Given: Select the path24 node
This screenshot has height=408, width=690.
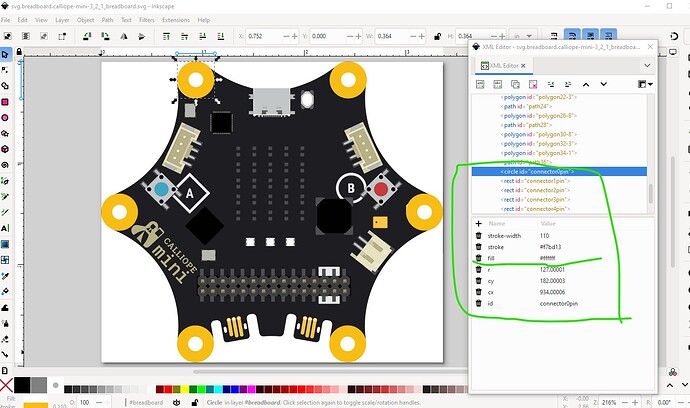Looking at the screenshot, I should (525, 106).
